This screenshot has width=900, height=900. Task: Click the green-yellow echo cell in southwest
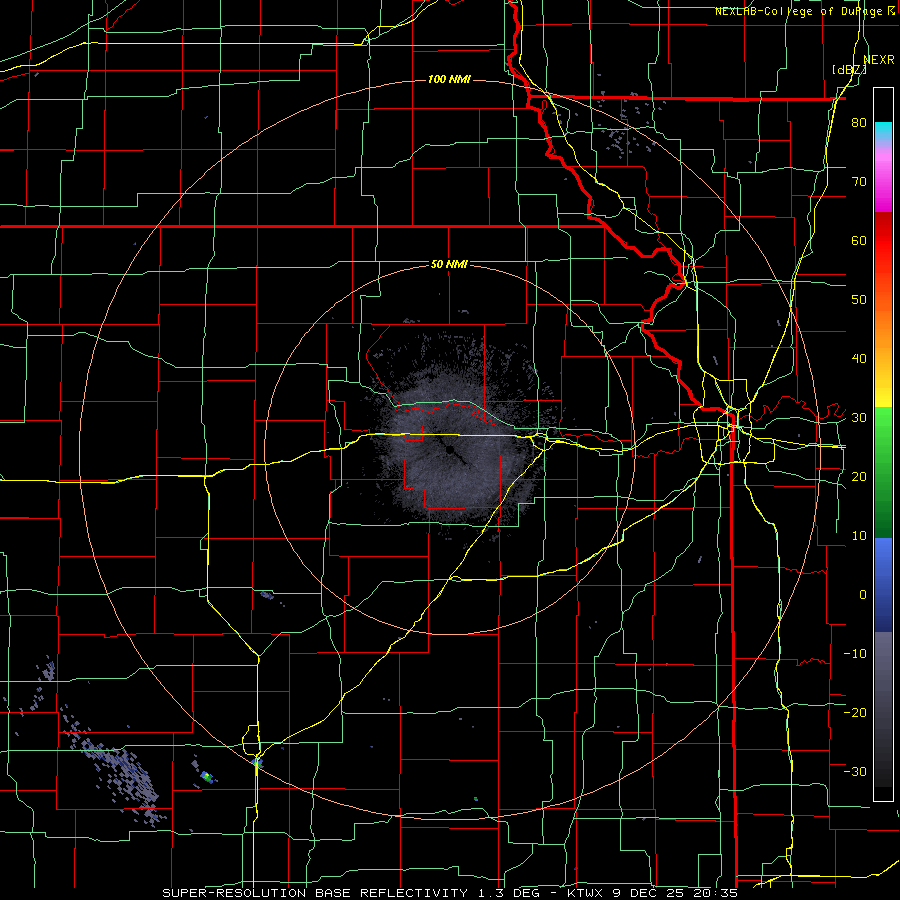[x=207, y=777]
